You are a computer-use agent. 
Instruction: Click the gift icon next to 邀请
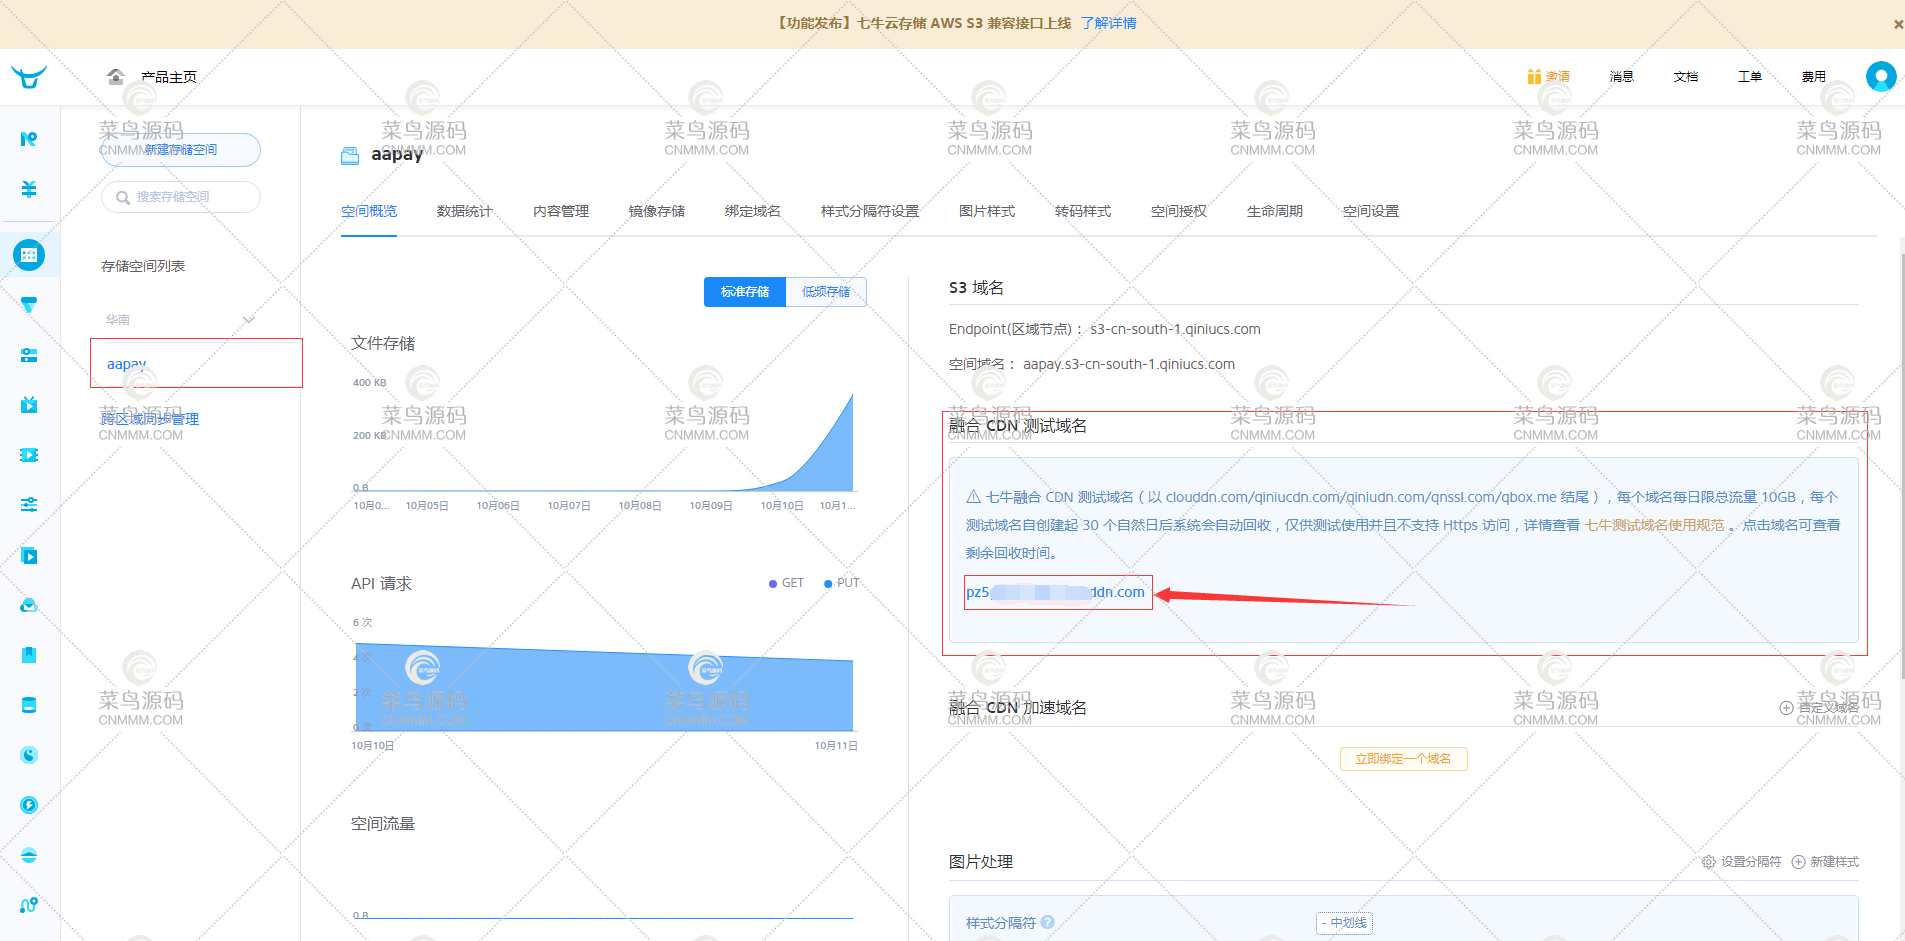coord(1534,77)
